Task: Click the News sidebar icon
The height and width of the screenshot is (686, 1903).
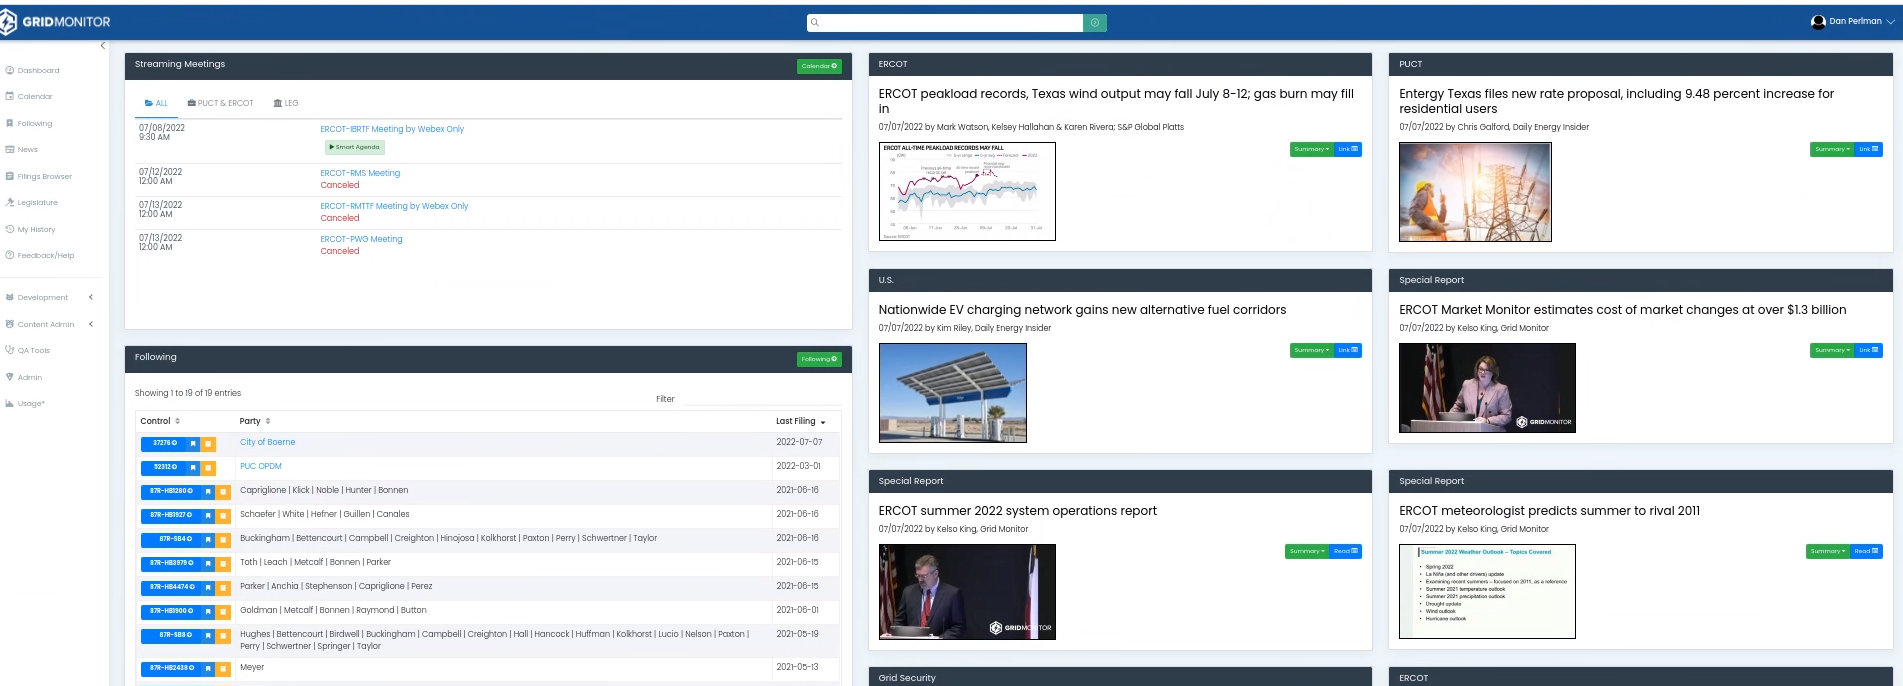Action: pyautogui.click(x=9, y=150)
